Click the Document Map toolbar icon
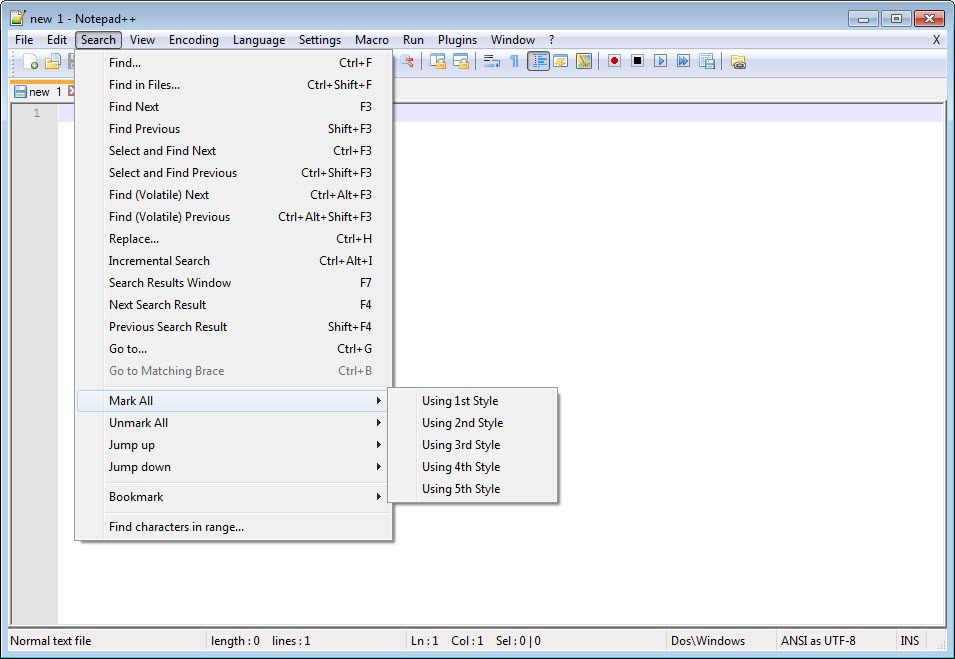 pos(584,62)
